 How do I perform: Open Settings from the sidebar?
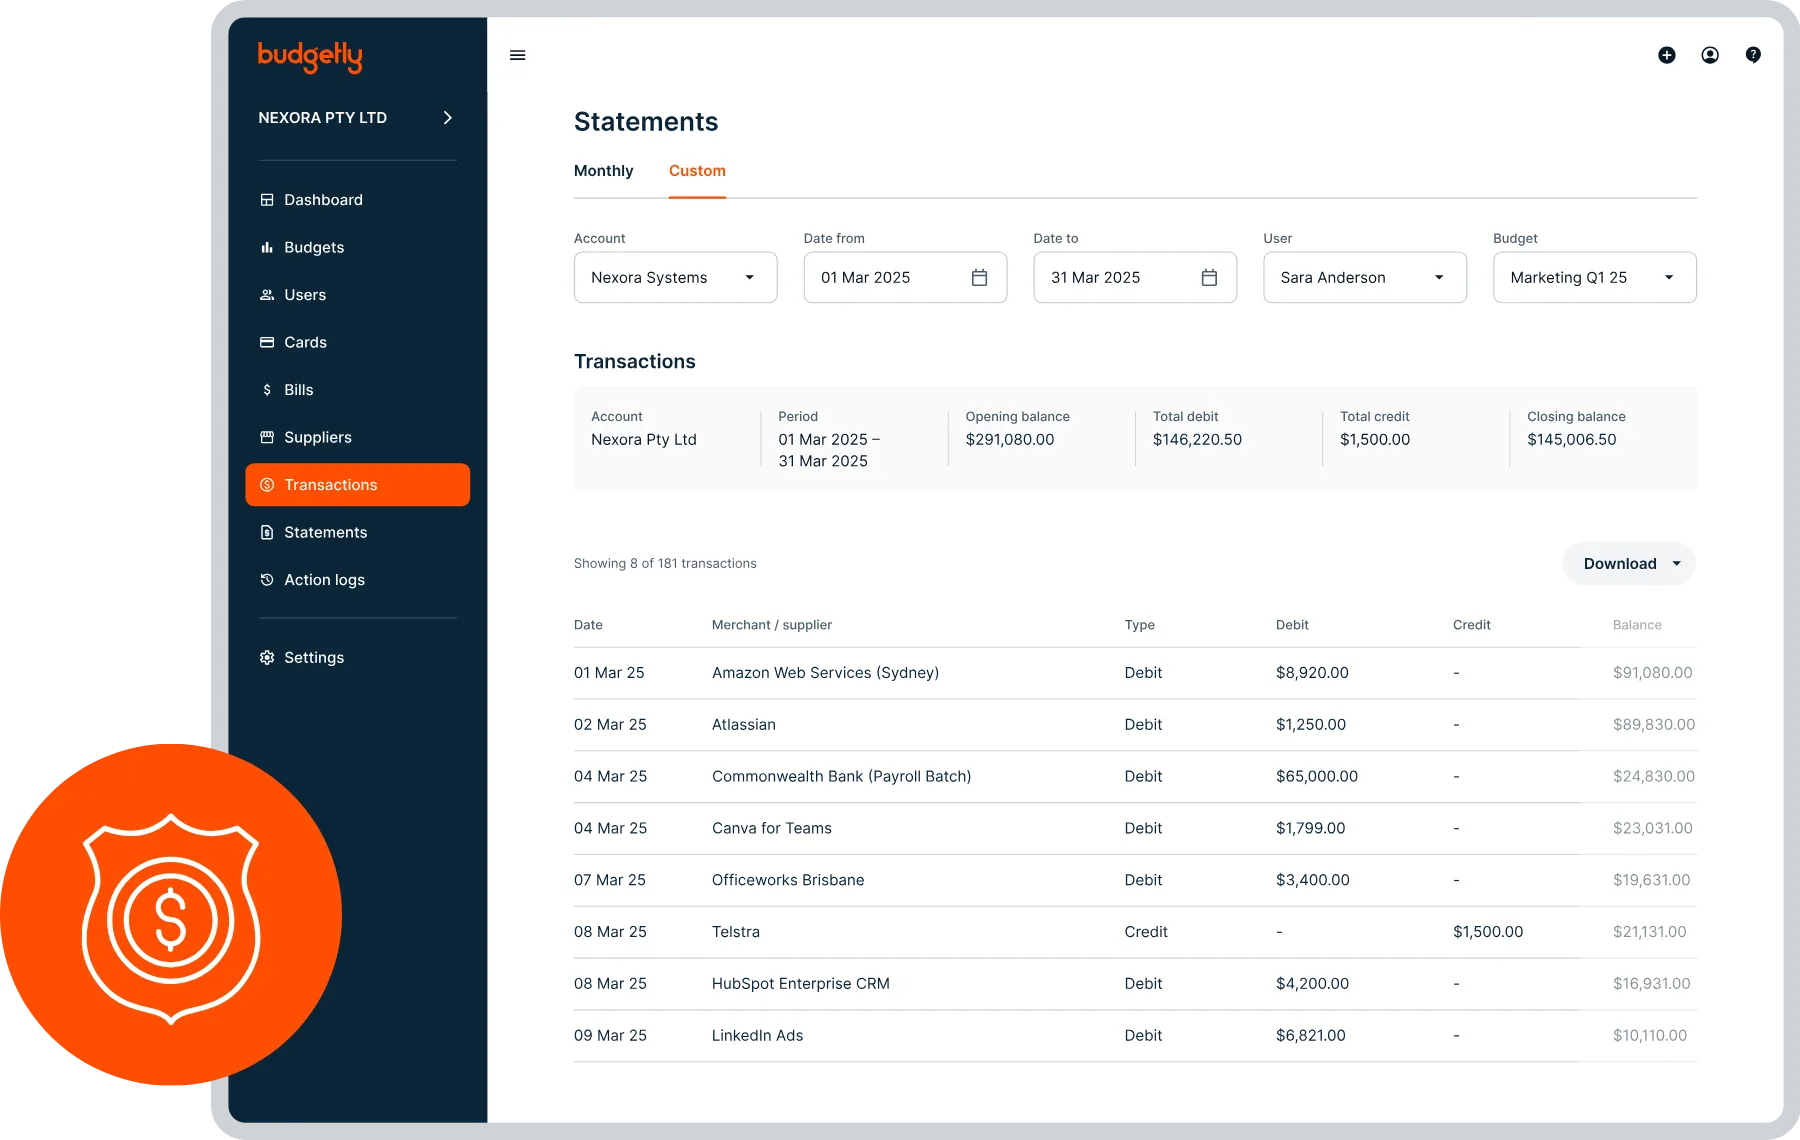coord(313,658)
